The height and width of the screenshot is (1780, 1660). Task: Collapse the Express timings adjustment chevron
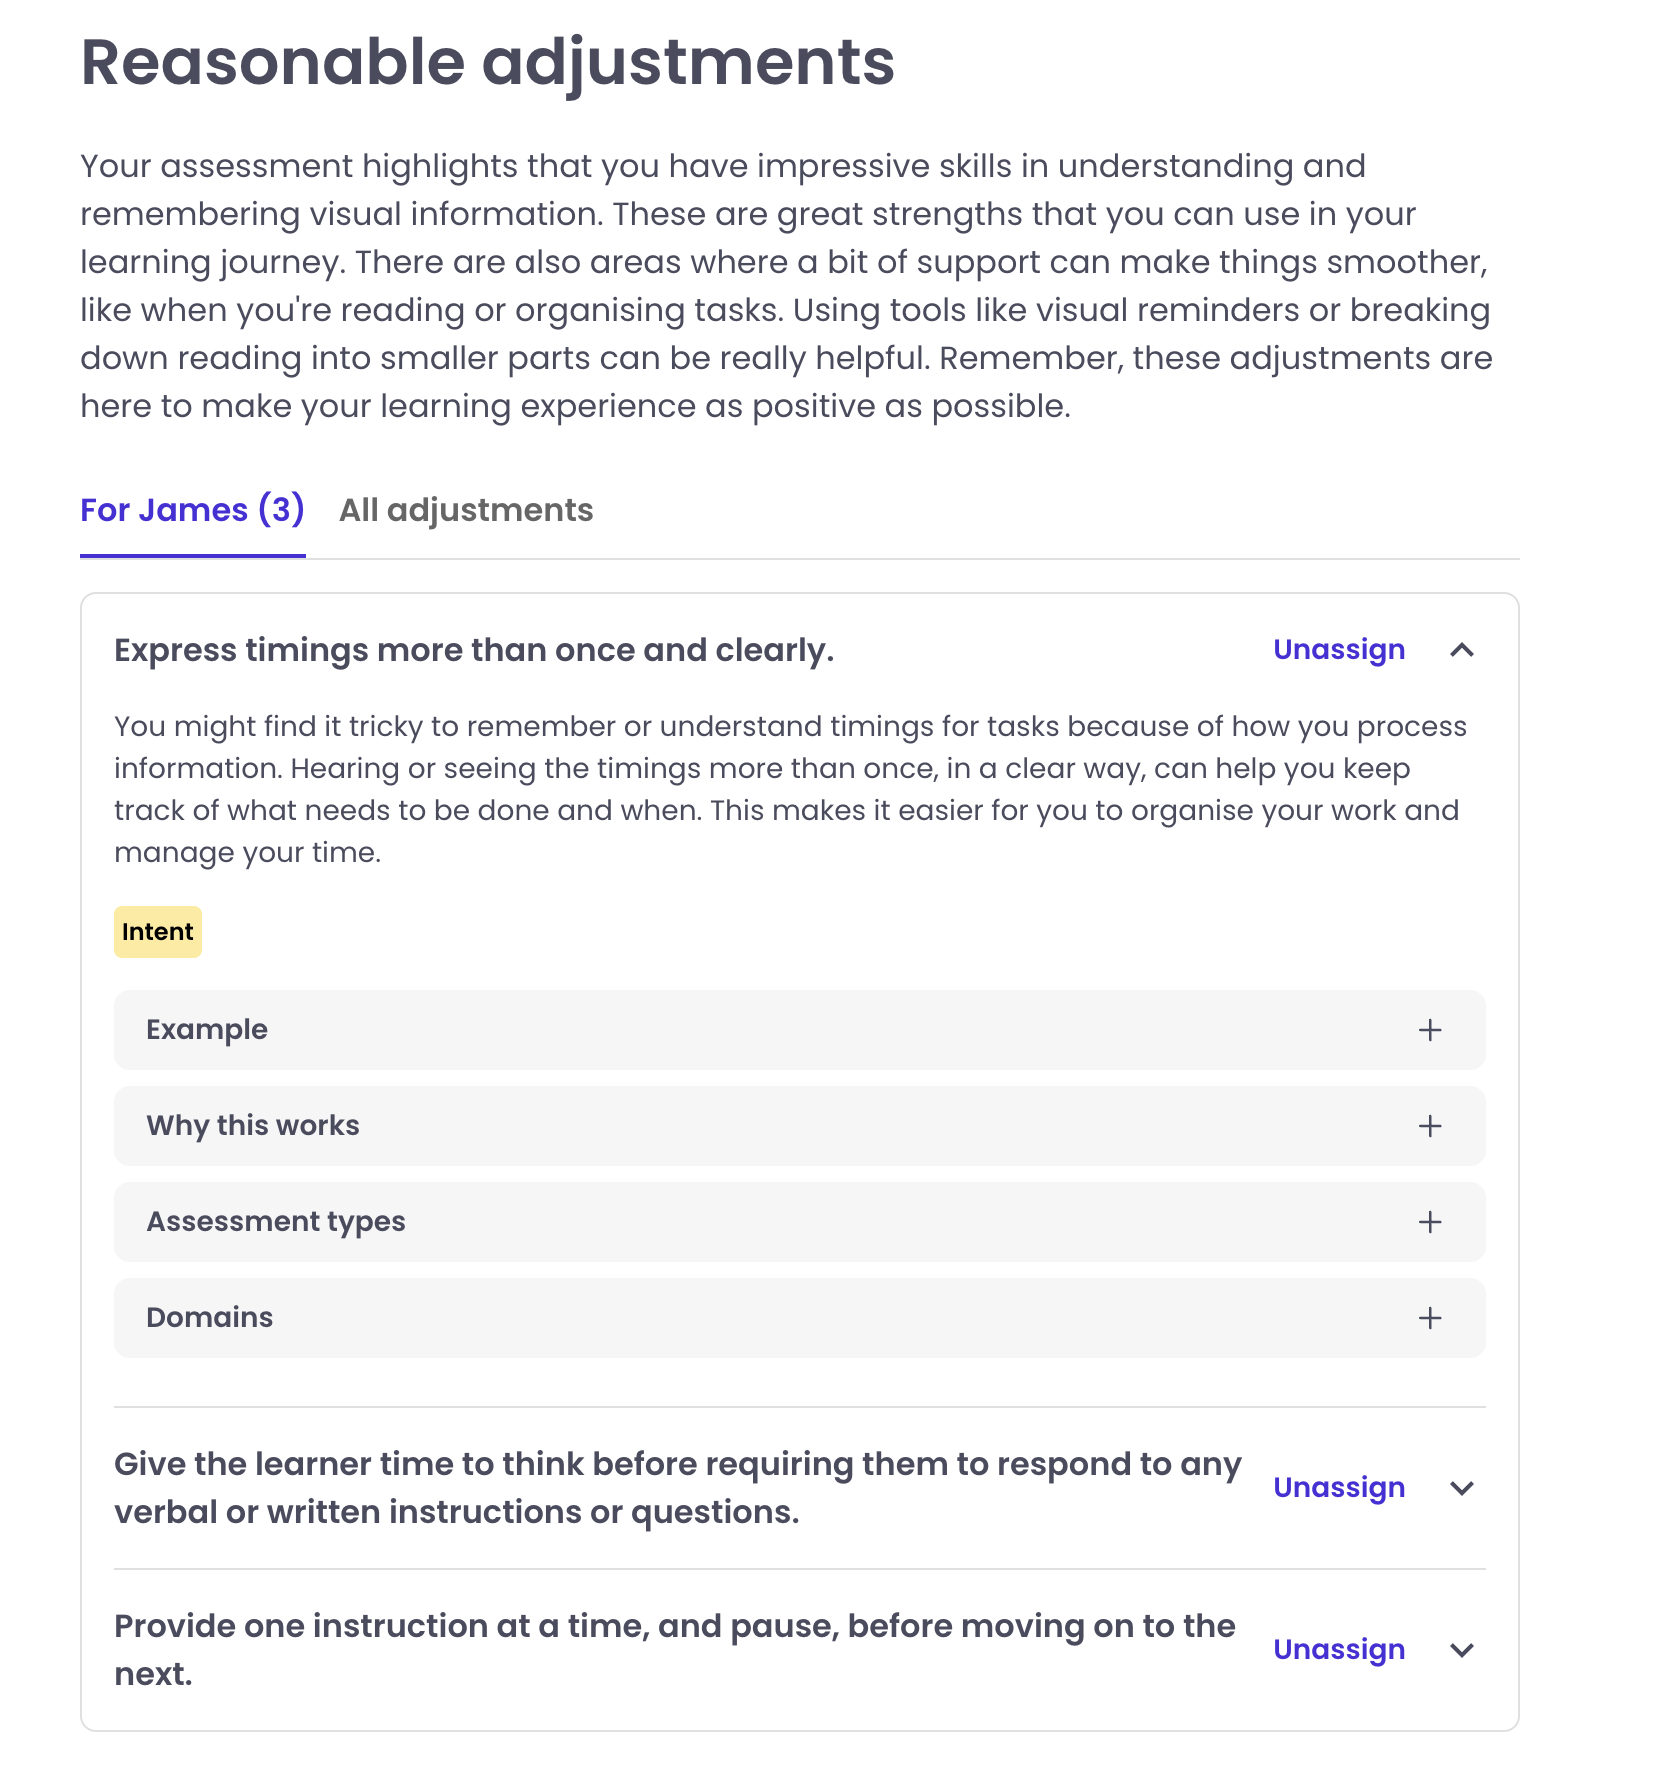point(1462,650)
